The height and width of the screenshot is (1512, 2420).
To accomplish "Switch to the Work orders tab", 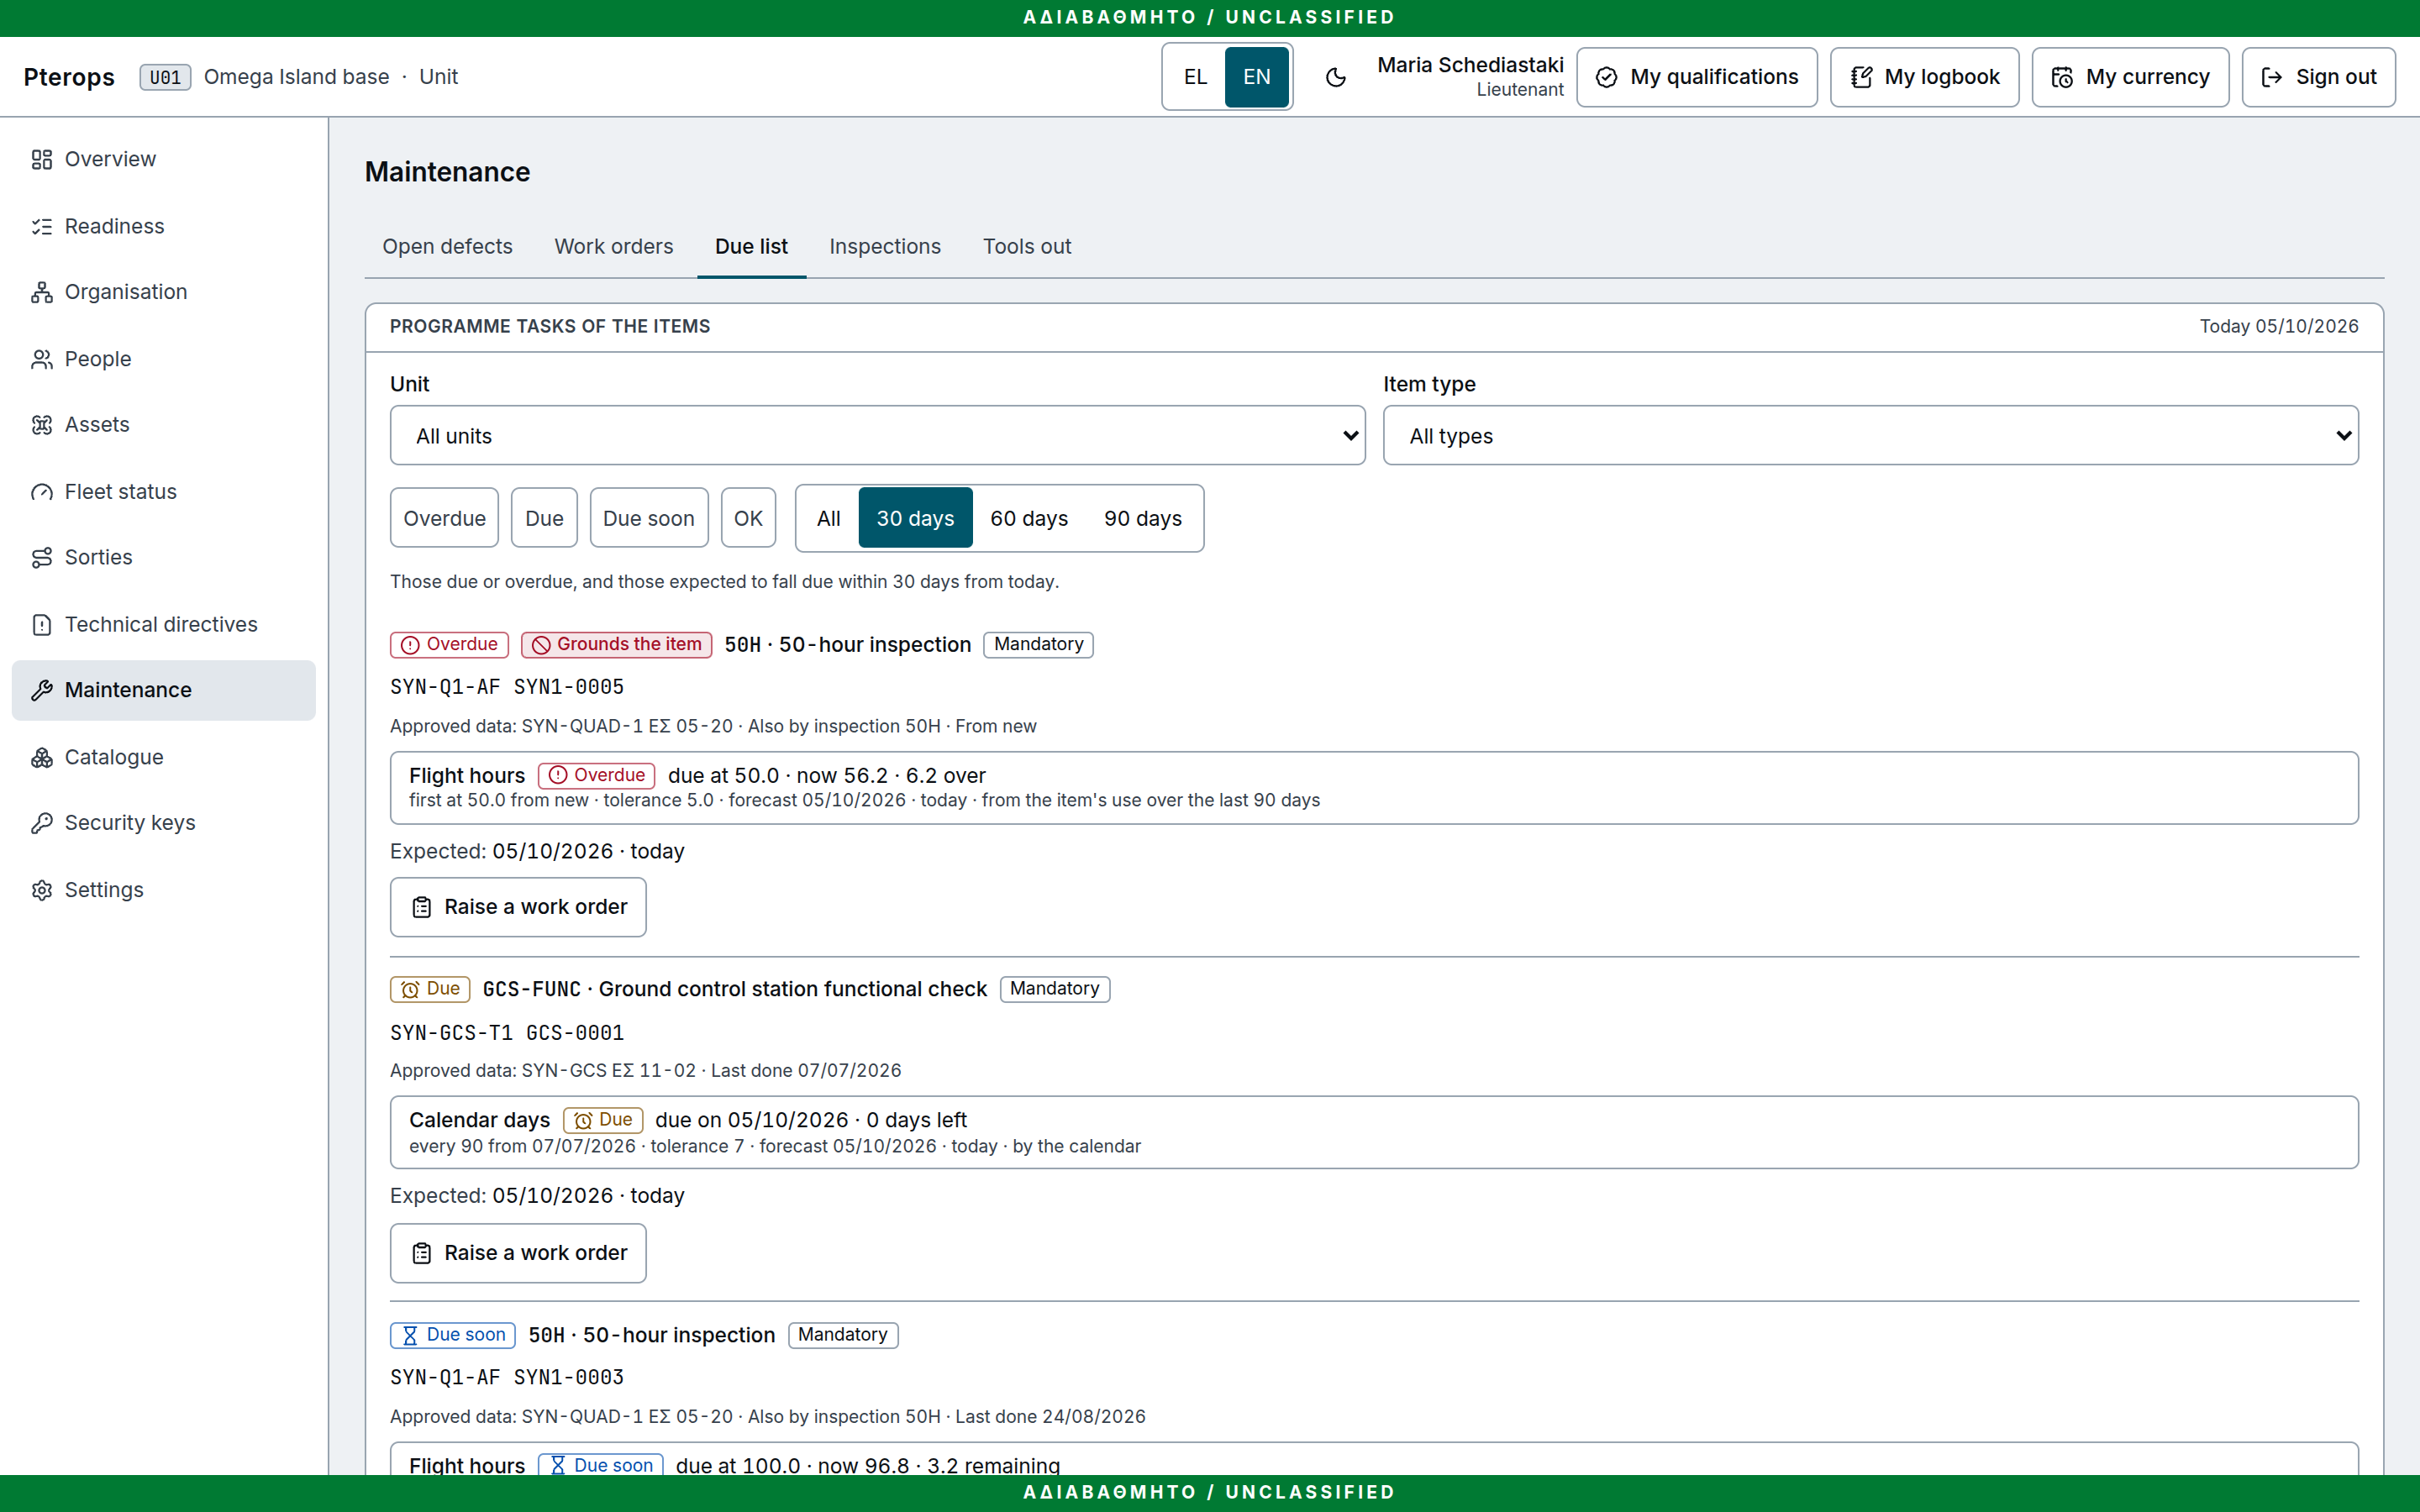I will click(614, 246).
